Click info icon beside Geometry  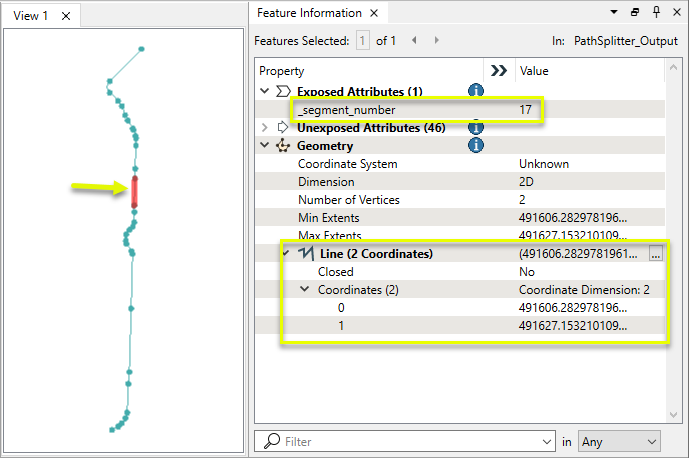pyautogui.click(x=476, y=145)
